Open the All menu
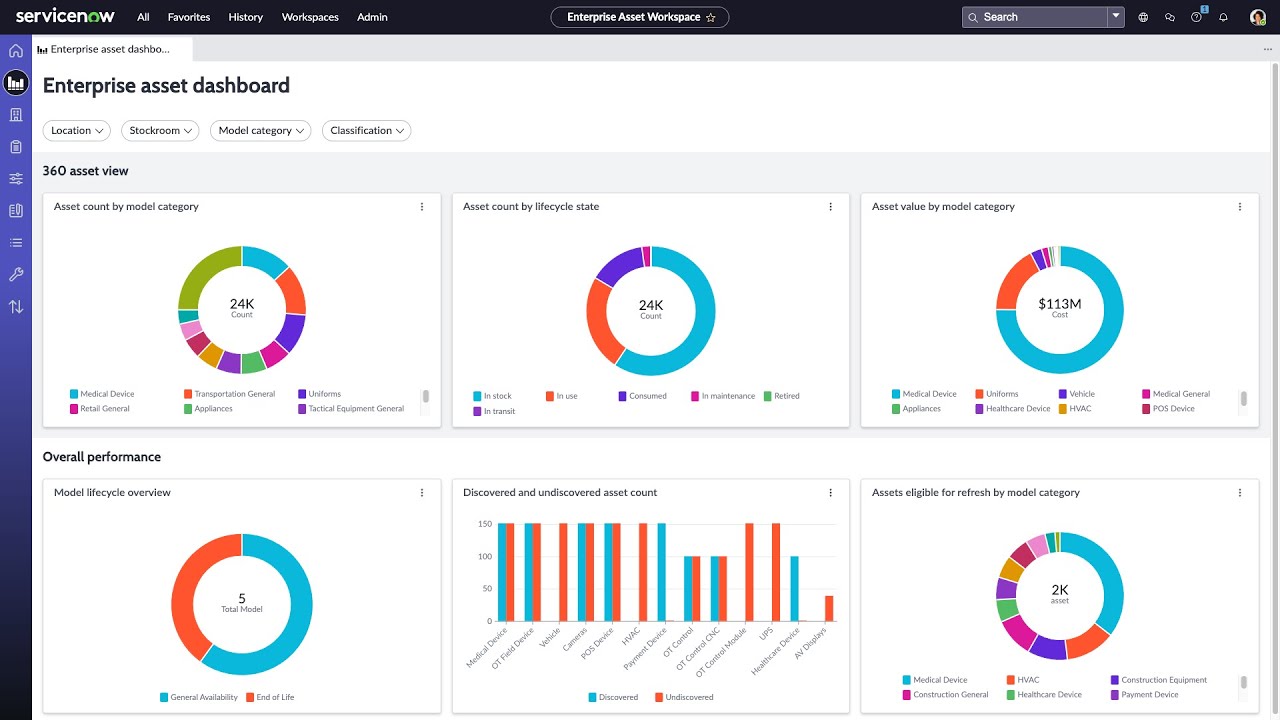Screen dimensions: 1280x720 [x=144, y=17]
